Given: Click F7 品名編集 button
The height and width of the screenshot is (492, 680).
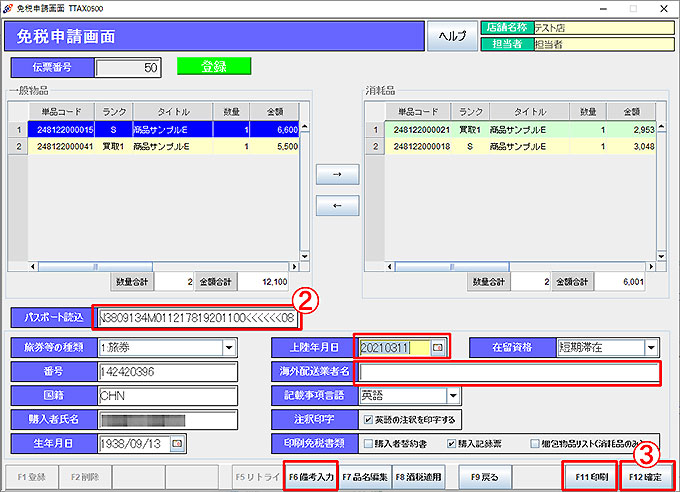Looking at the screenshot, I should point(363,476).
